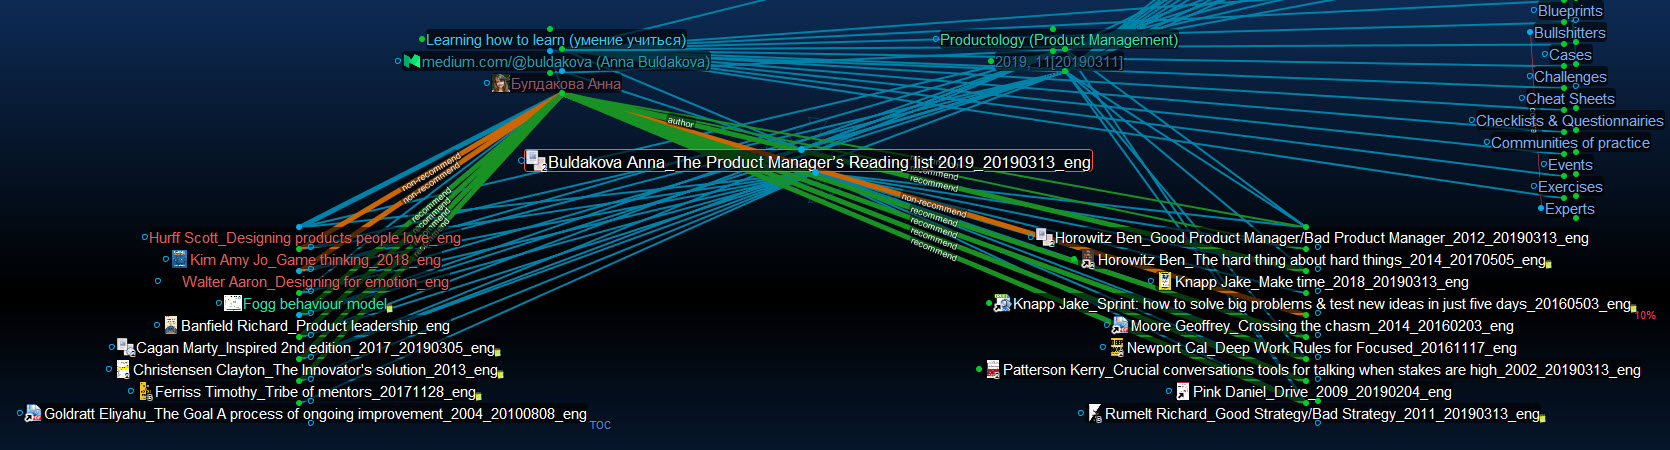Click the book cover icon for Kim Amy Jo_Game thinking
Image resolution: width=1670 pixels, height=450 pixels.
[180, 260]
